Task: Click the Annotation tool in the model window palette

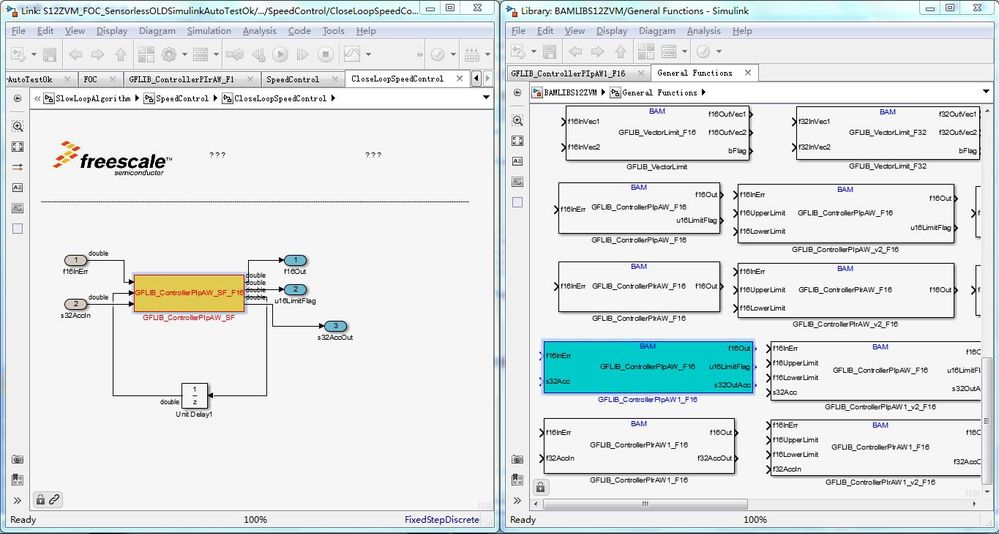Action: pyautogui.click(x=17, y=187)
